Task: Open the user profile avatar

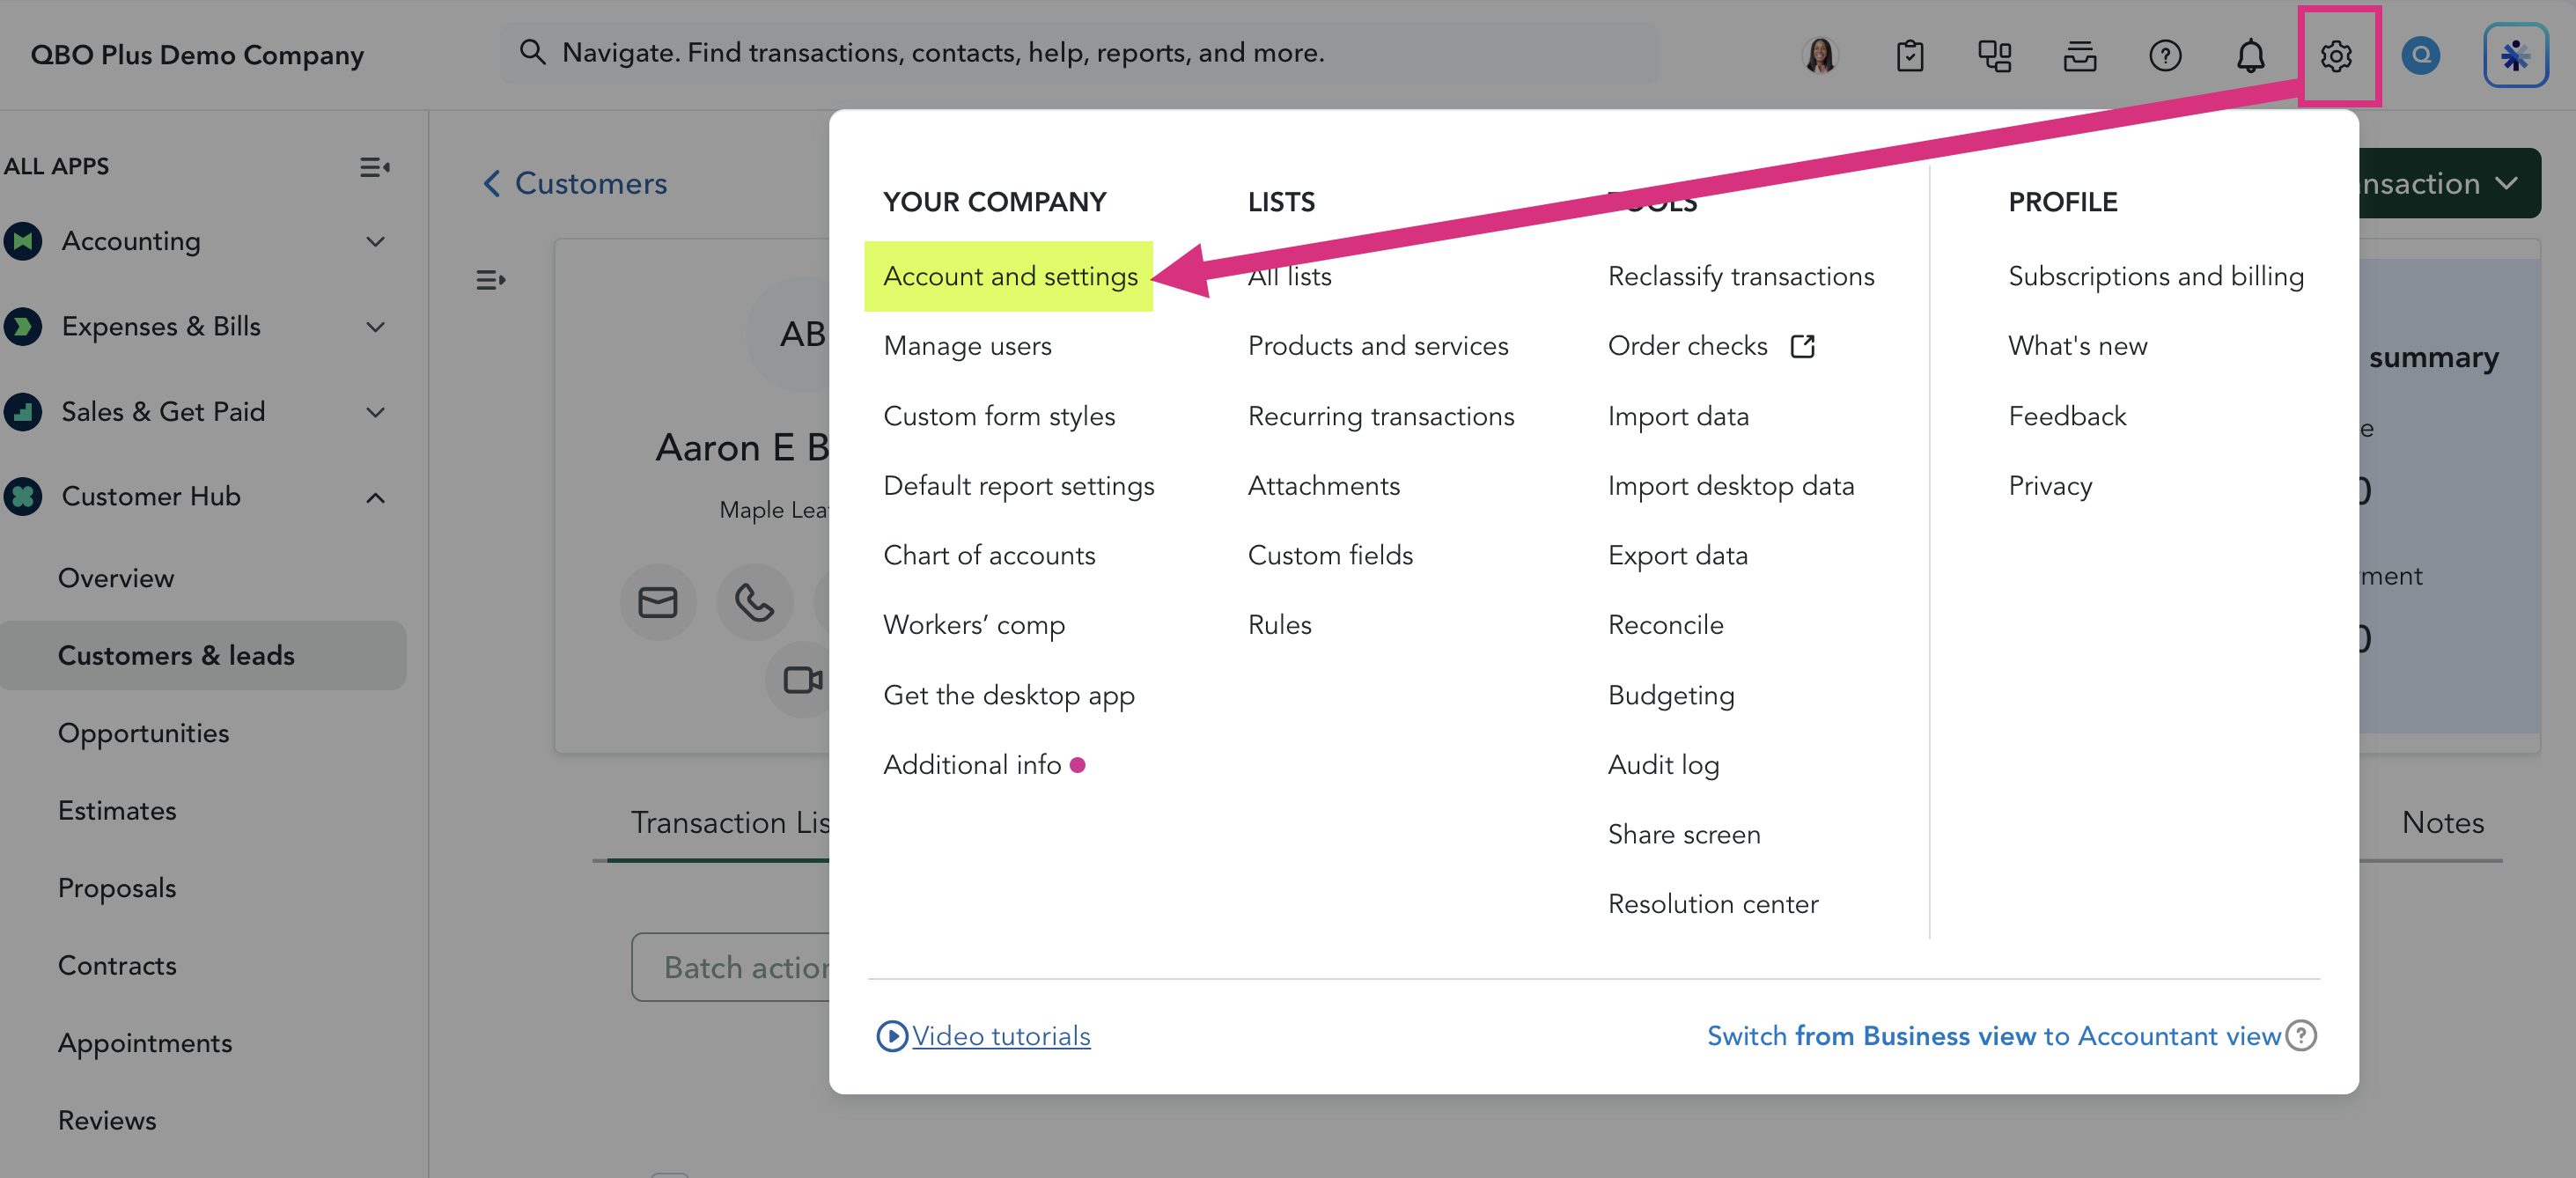Action: [x=1820, y=55]
